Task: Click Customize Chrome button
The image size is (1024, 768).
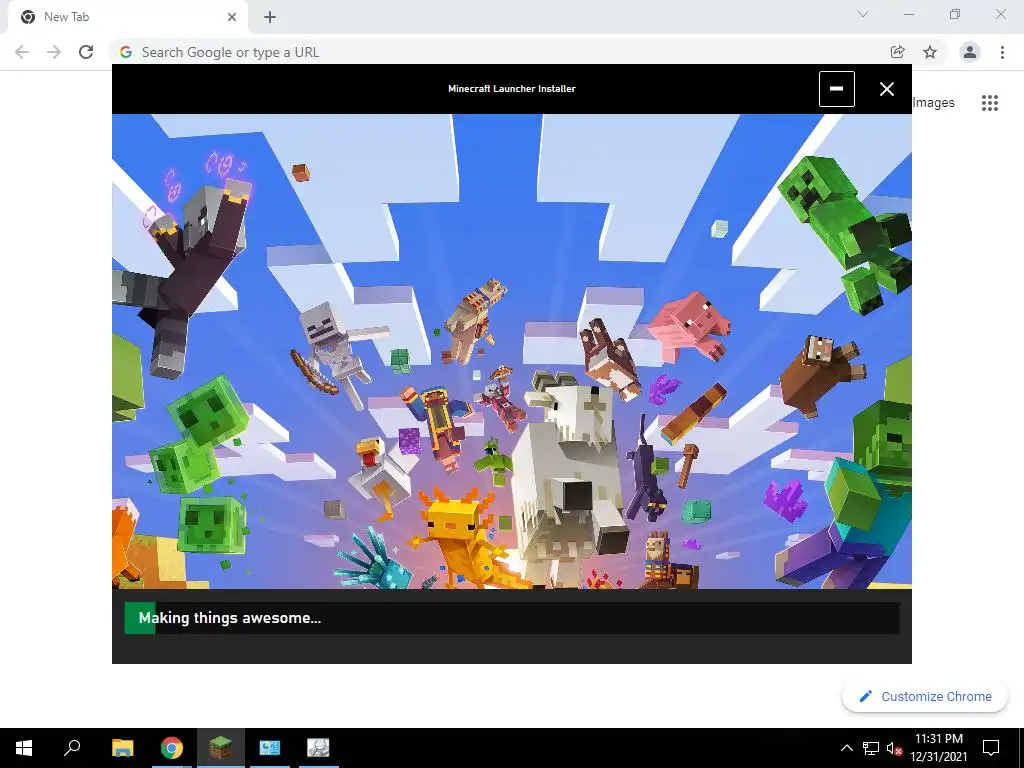Action: pos(925,696)
